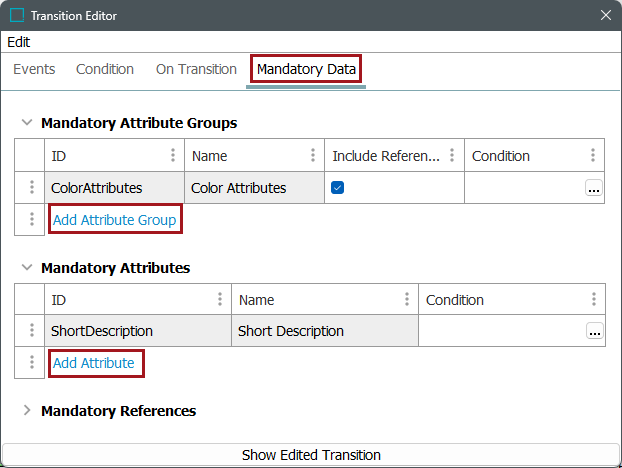Open the Edit menu
The height and width of the screenshot is (468, 622).
[19, 42]
